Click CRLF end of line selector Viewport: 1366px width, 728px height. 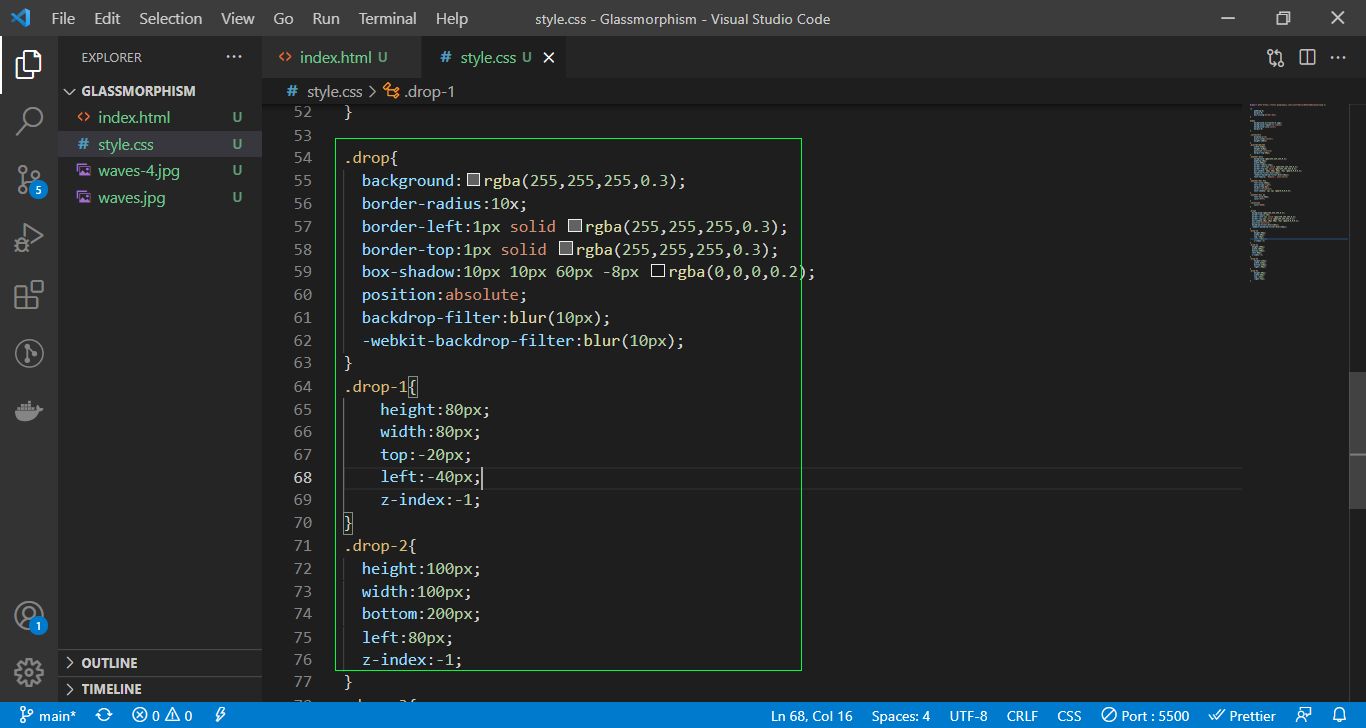point(1022,716)
